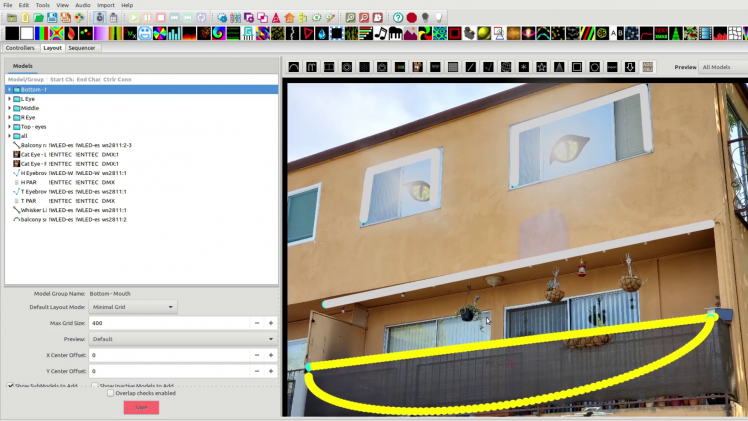
Task: Click the download arrow model icon
Action: (630, 67)
